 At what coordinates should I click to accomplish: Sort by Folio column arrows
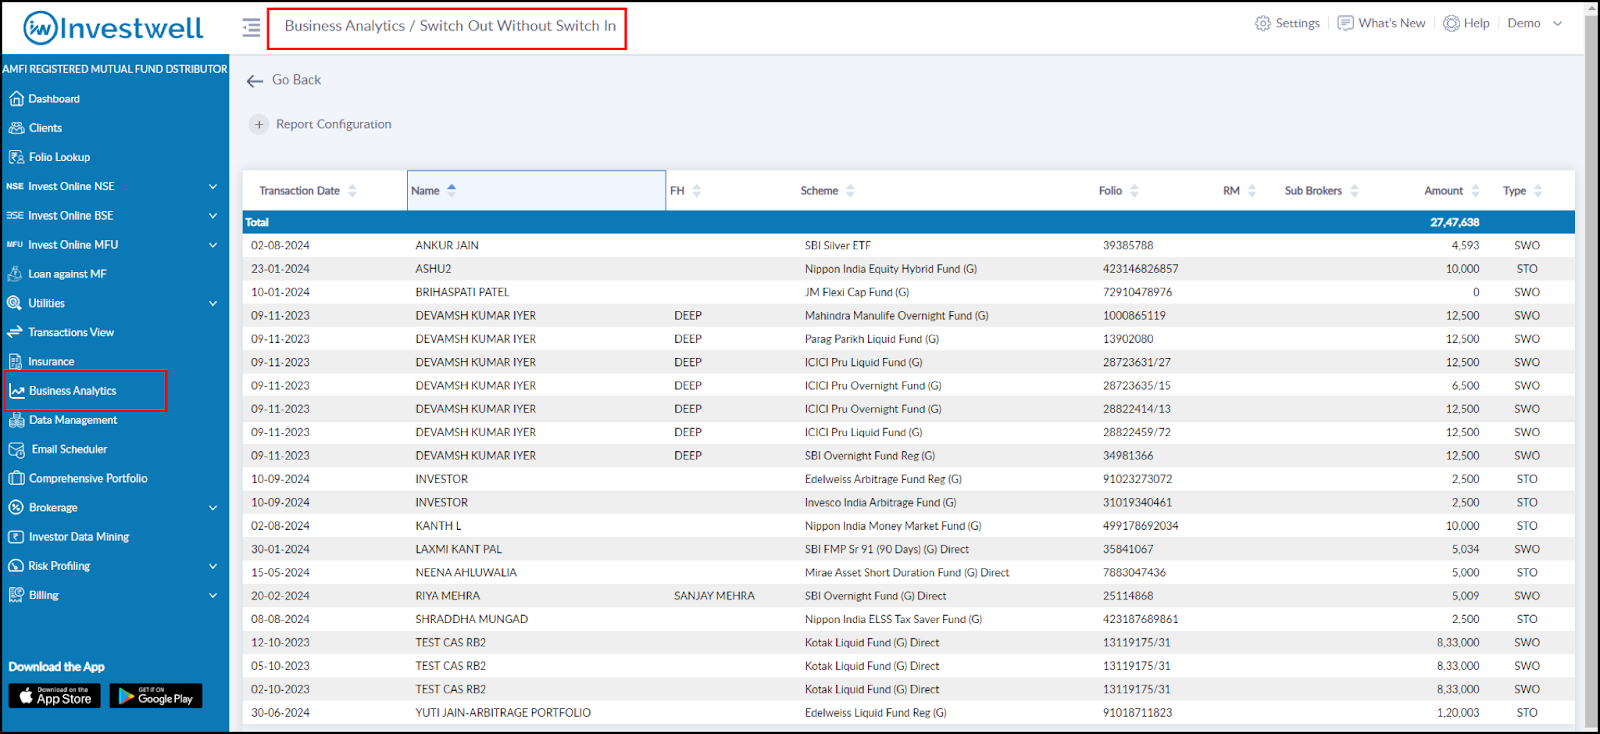click(1134, 191)
